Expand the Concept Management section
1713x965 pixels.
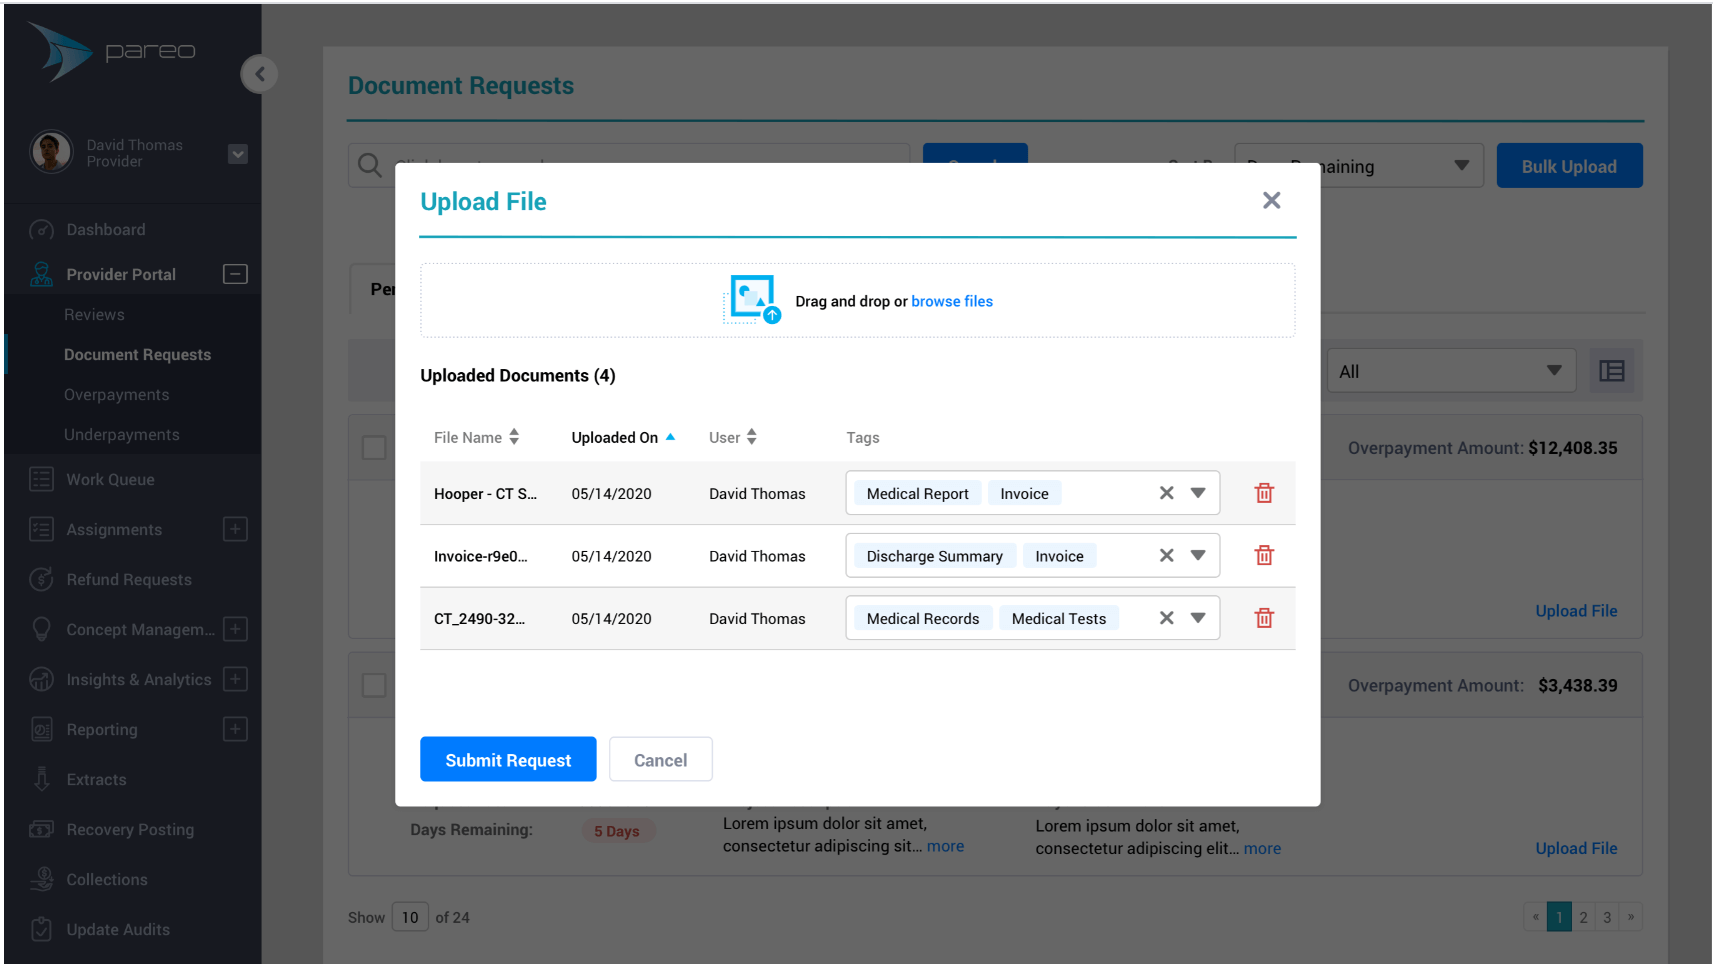(235, 629)
